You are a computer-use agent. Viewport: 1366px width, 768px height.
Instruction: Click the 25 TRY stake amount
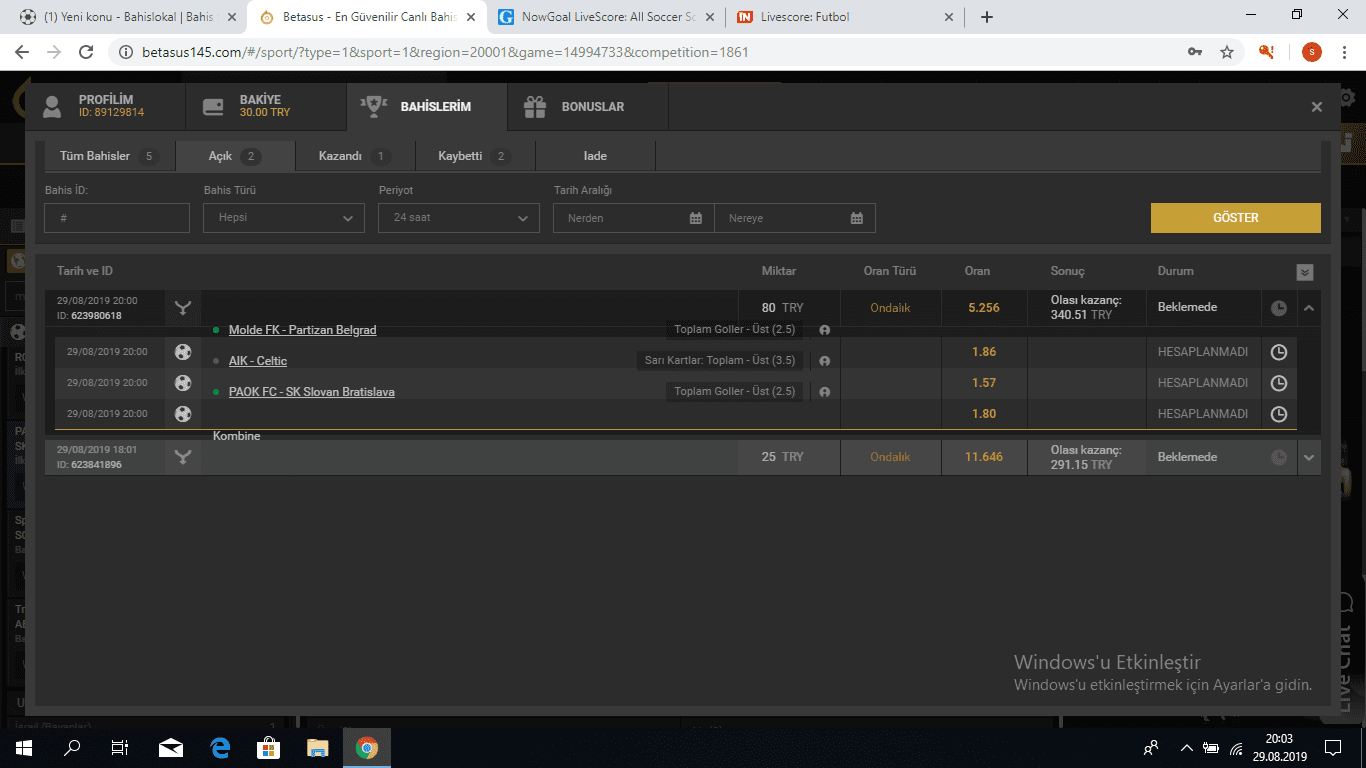[x=782, y=457]
